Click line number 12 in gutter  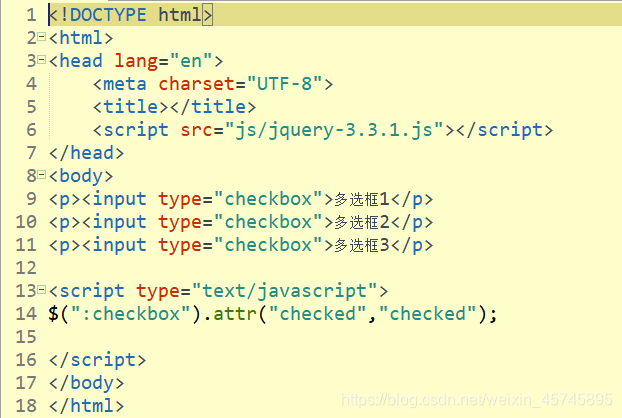26,268
